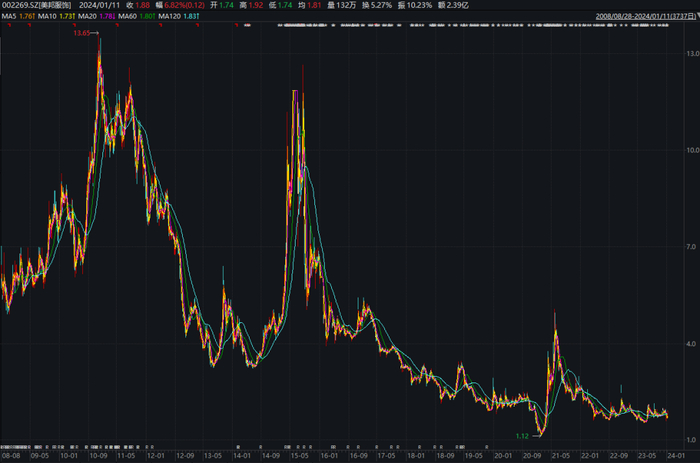The image size is (700, 463).
Task: Click the 4.0 price axis label
Action: [x=691, y=344]
